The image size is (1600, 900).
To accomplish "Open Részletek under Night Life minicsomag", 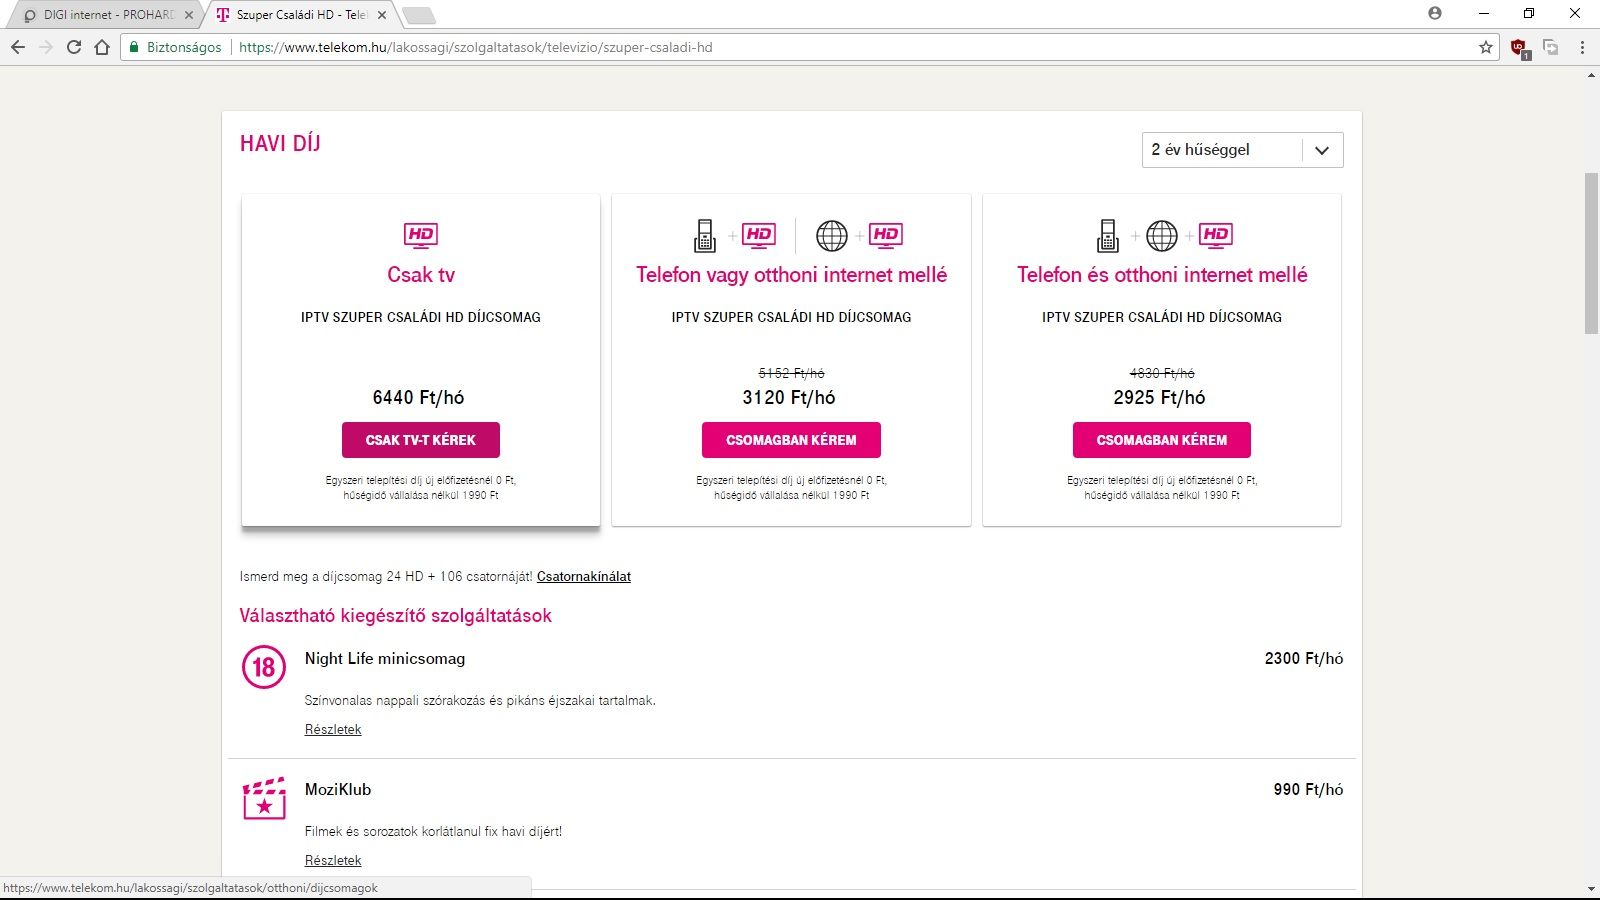I will [x=333, y=730].
